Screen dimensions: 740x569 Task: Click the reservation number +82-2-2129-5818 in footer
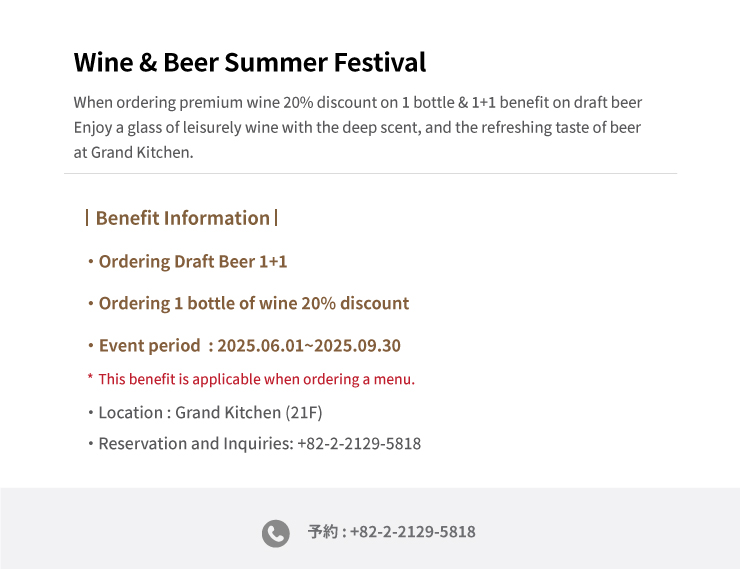click(412, 532)
